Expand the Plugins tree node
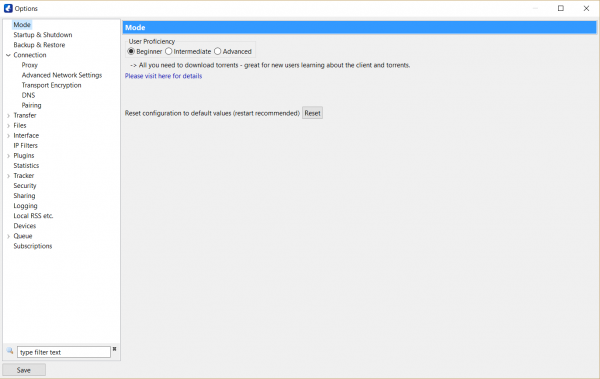This screenshot has height=379, width=600. 8,156
